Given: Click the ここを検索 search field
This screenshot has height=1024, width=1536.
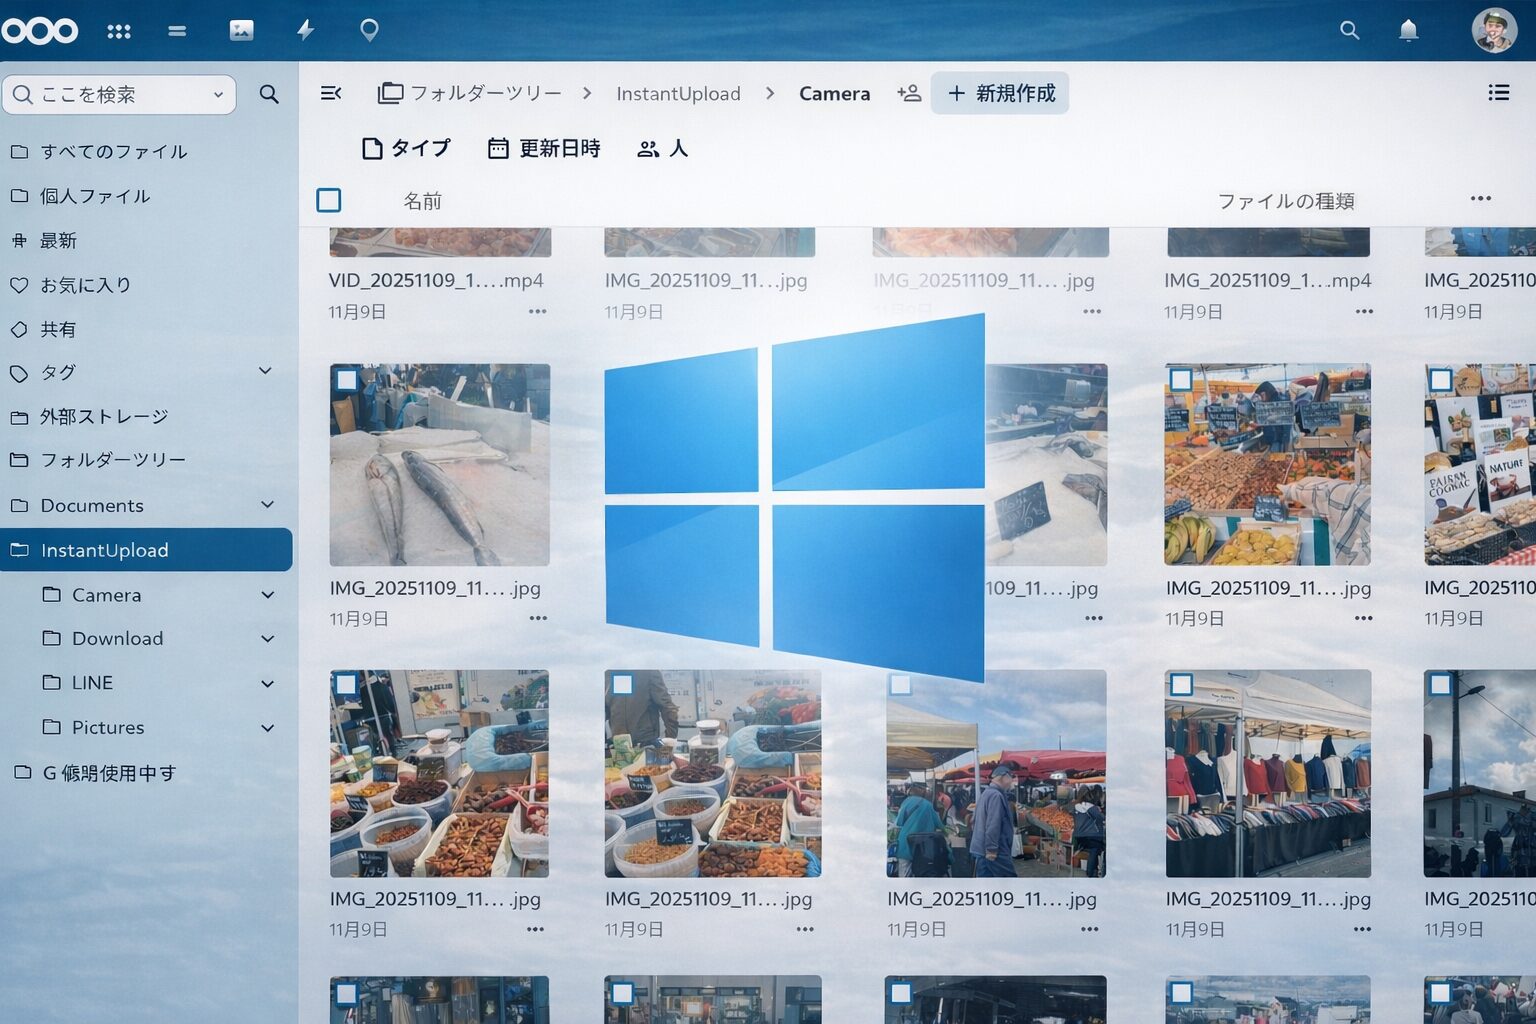Looking at the screenshot, I should coord(120,95).
